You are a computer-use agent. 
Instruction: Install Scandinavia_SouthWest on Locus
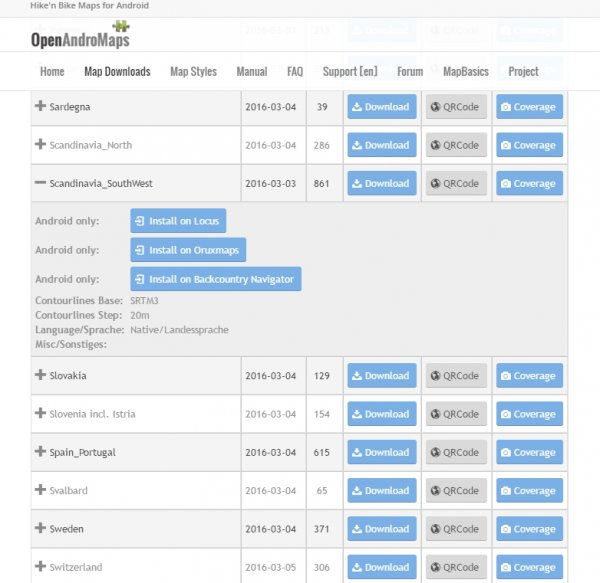[178, 220]
